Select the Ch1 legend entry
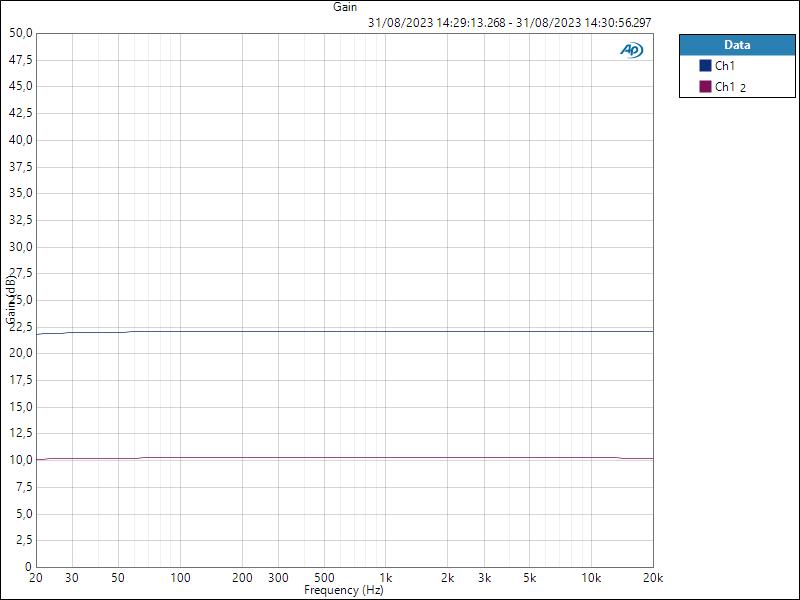Viewport: 800px width, 600px height. (x=737, y=65)
